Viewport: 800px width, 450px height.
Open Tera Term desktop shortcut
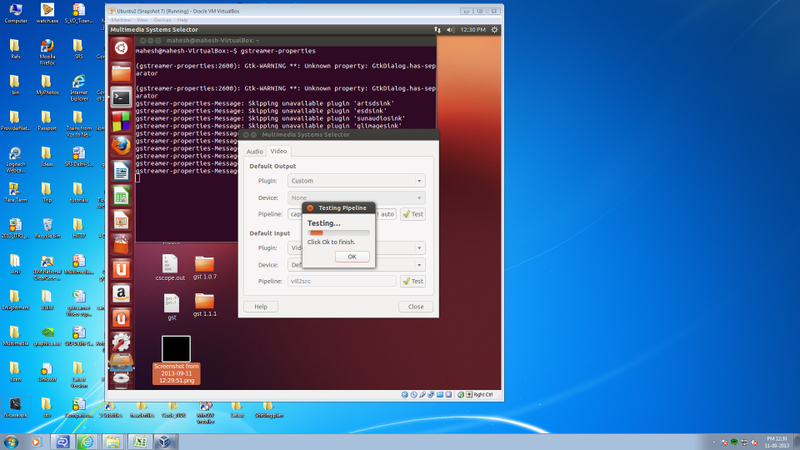(16, 193)
